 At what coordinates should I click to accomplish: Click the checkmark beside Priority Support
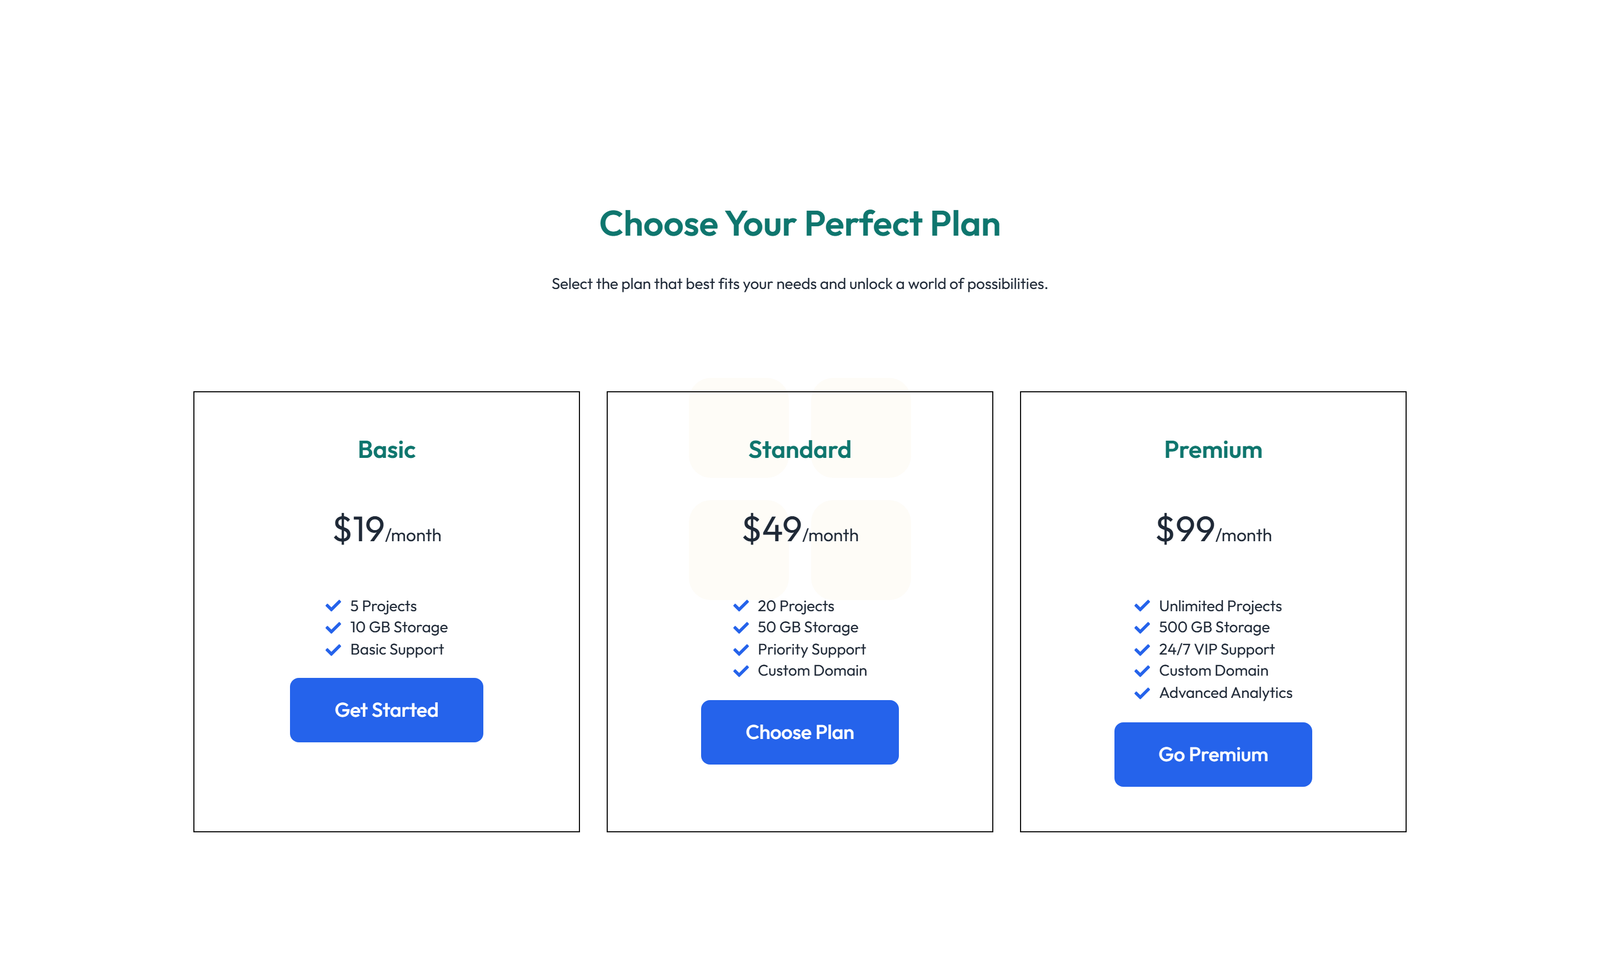tap(741, 649)
